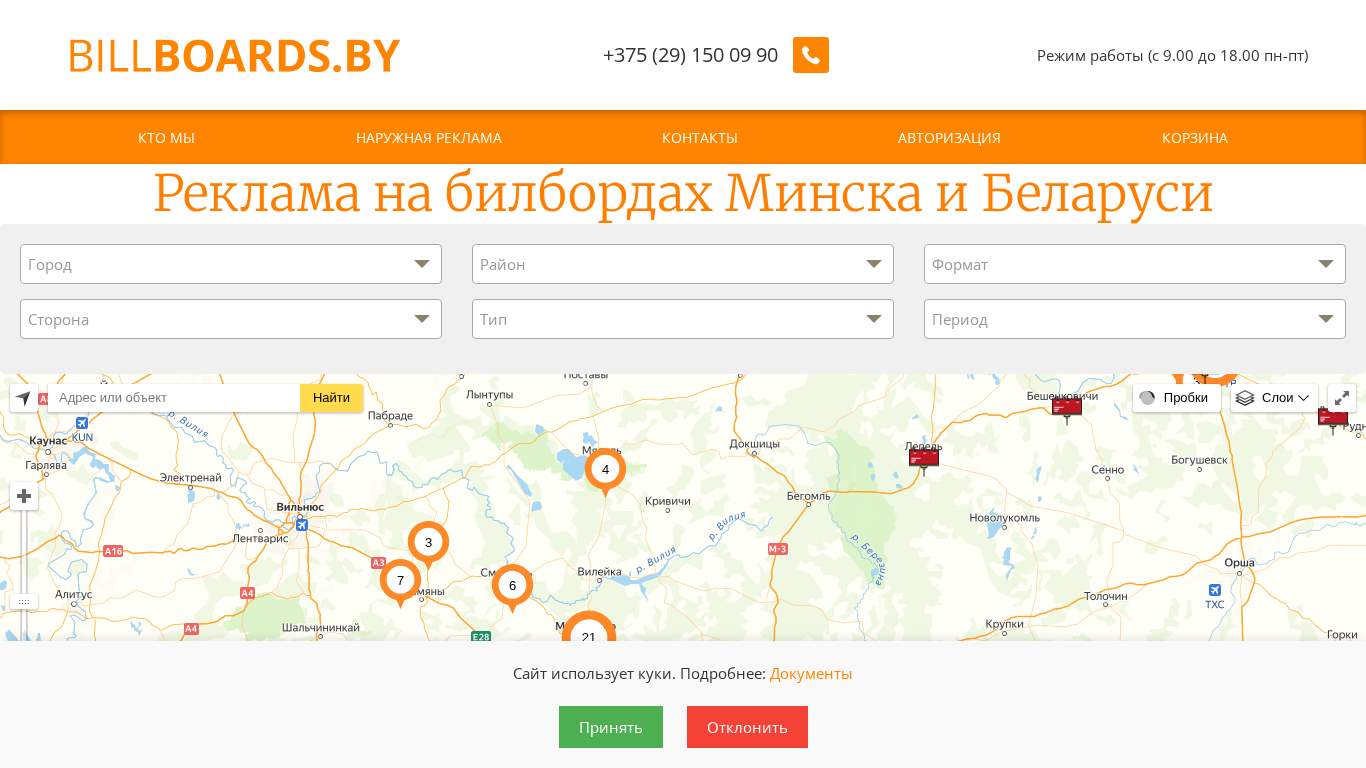Click the E28 road badge on map
Viewport: 1366px width, 768px height.
482,636
